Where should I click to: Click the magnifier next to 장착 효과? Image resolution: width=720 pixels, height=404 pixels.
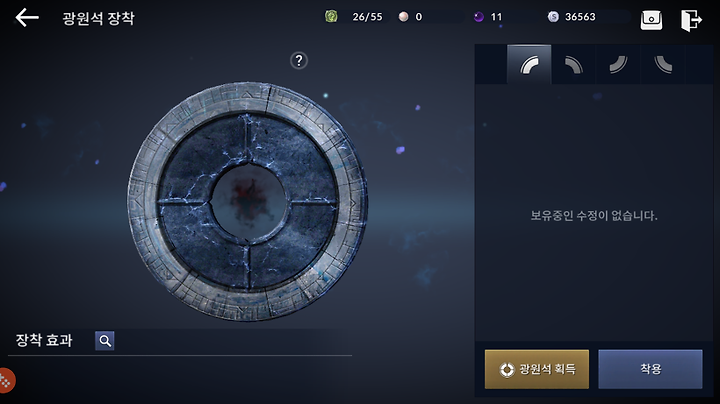(x=105, y=341)
